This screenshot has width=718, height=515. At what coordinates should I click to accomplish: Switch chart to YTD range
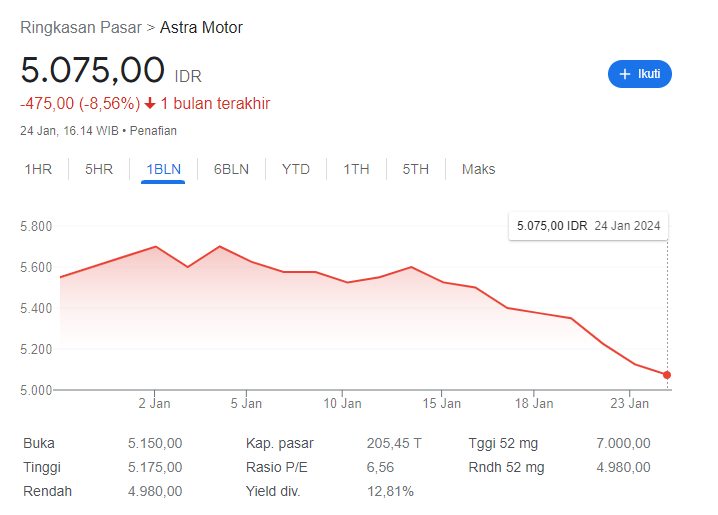tap(296, 169)
